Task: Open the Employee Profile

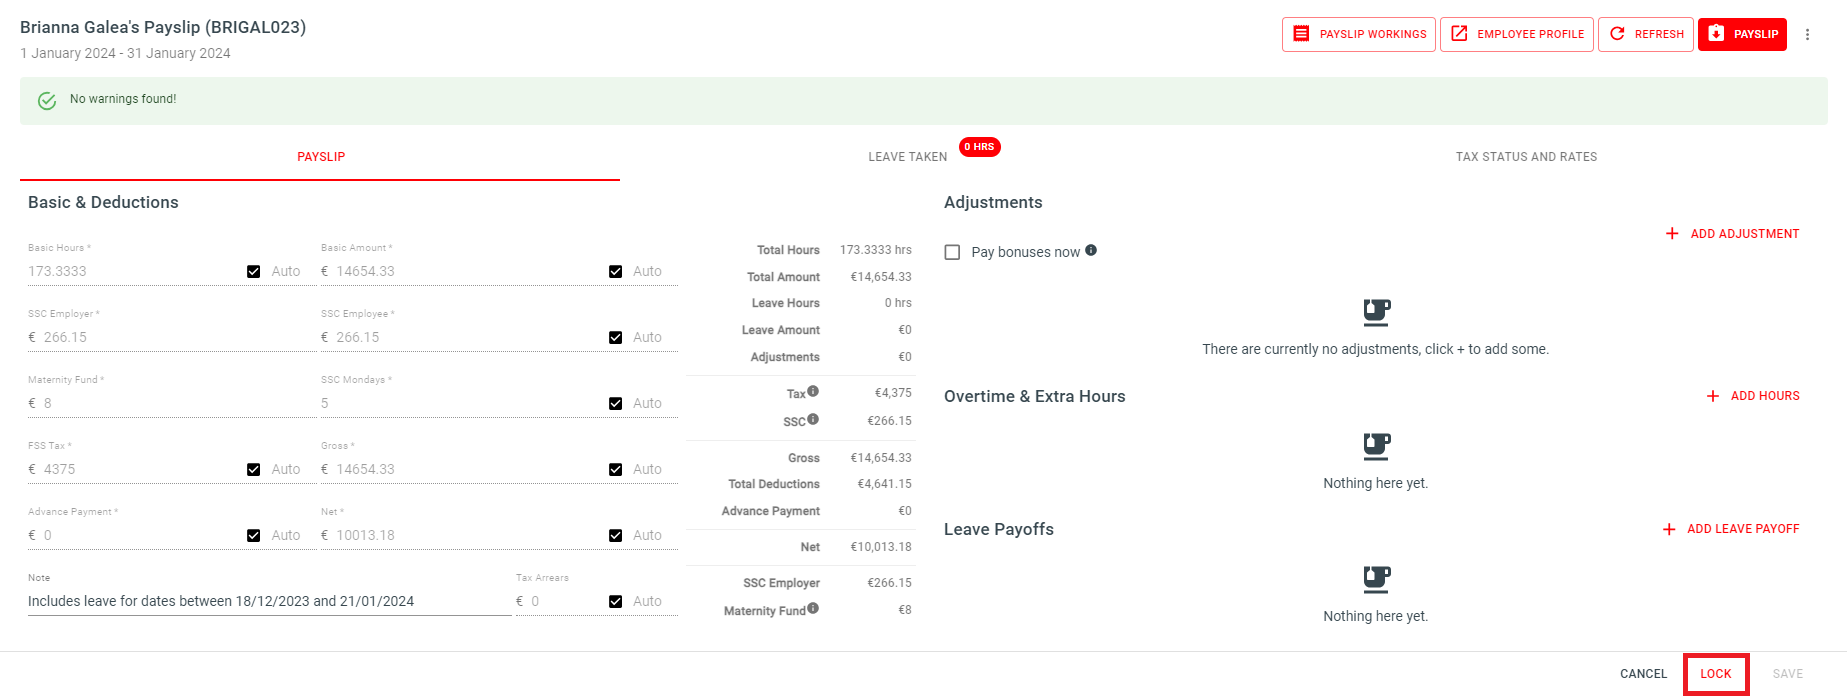Action: pyautogui.click(x=1517, y=34)
